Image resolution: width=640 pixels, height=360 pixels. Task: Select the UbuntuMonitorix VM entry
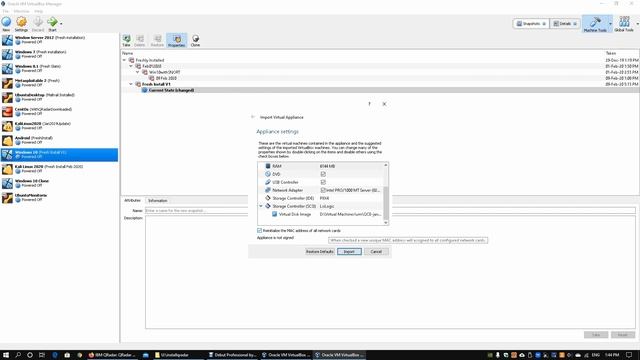coord(59,198)
